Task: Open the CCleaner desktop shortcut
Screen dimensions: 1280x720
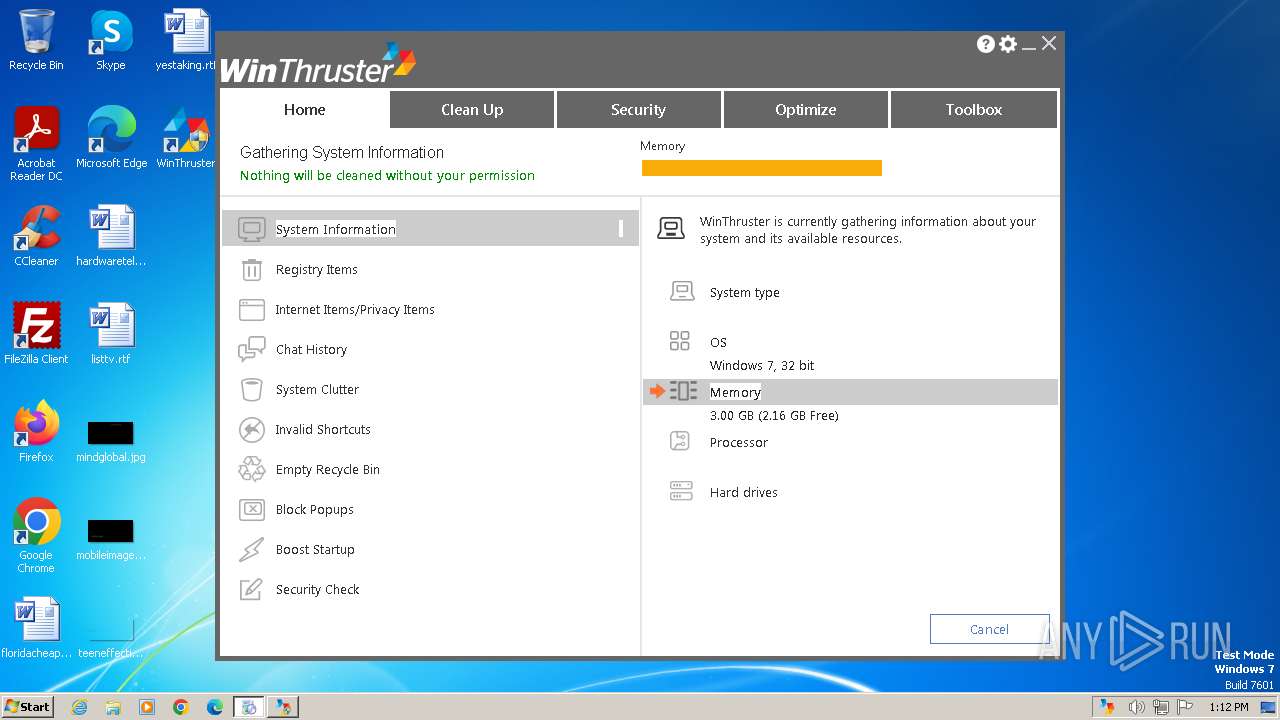Action: click(36, 237)
